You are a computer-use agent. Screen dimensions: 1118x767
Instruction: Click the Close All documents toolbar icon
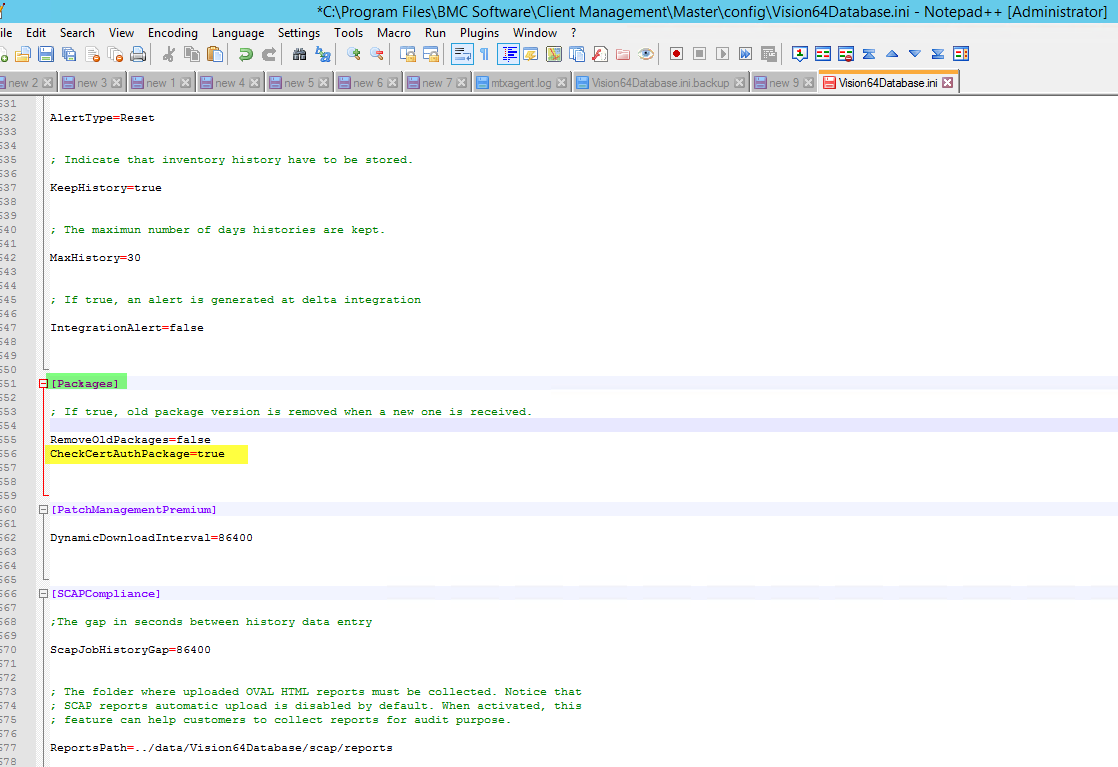(x=115, y=54)
